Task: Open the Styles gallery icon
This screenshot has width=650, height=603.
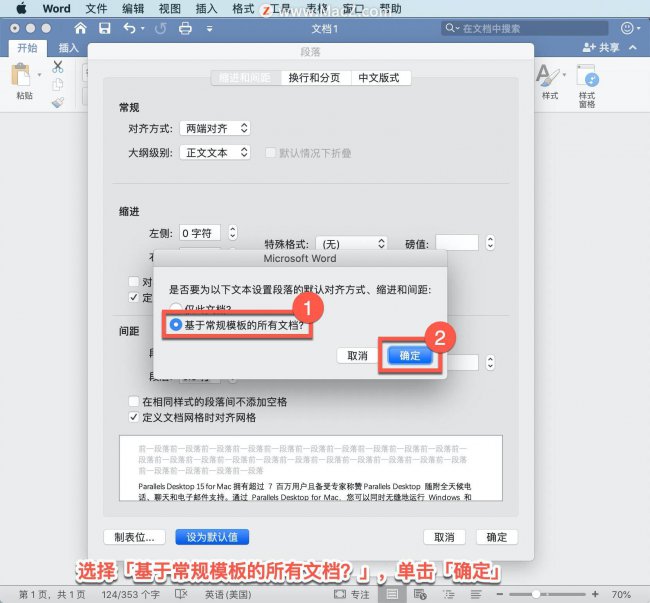Action: click(x=548, y=75)
